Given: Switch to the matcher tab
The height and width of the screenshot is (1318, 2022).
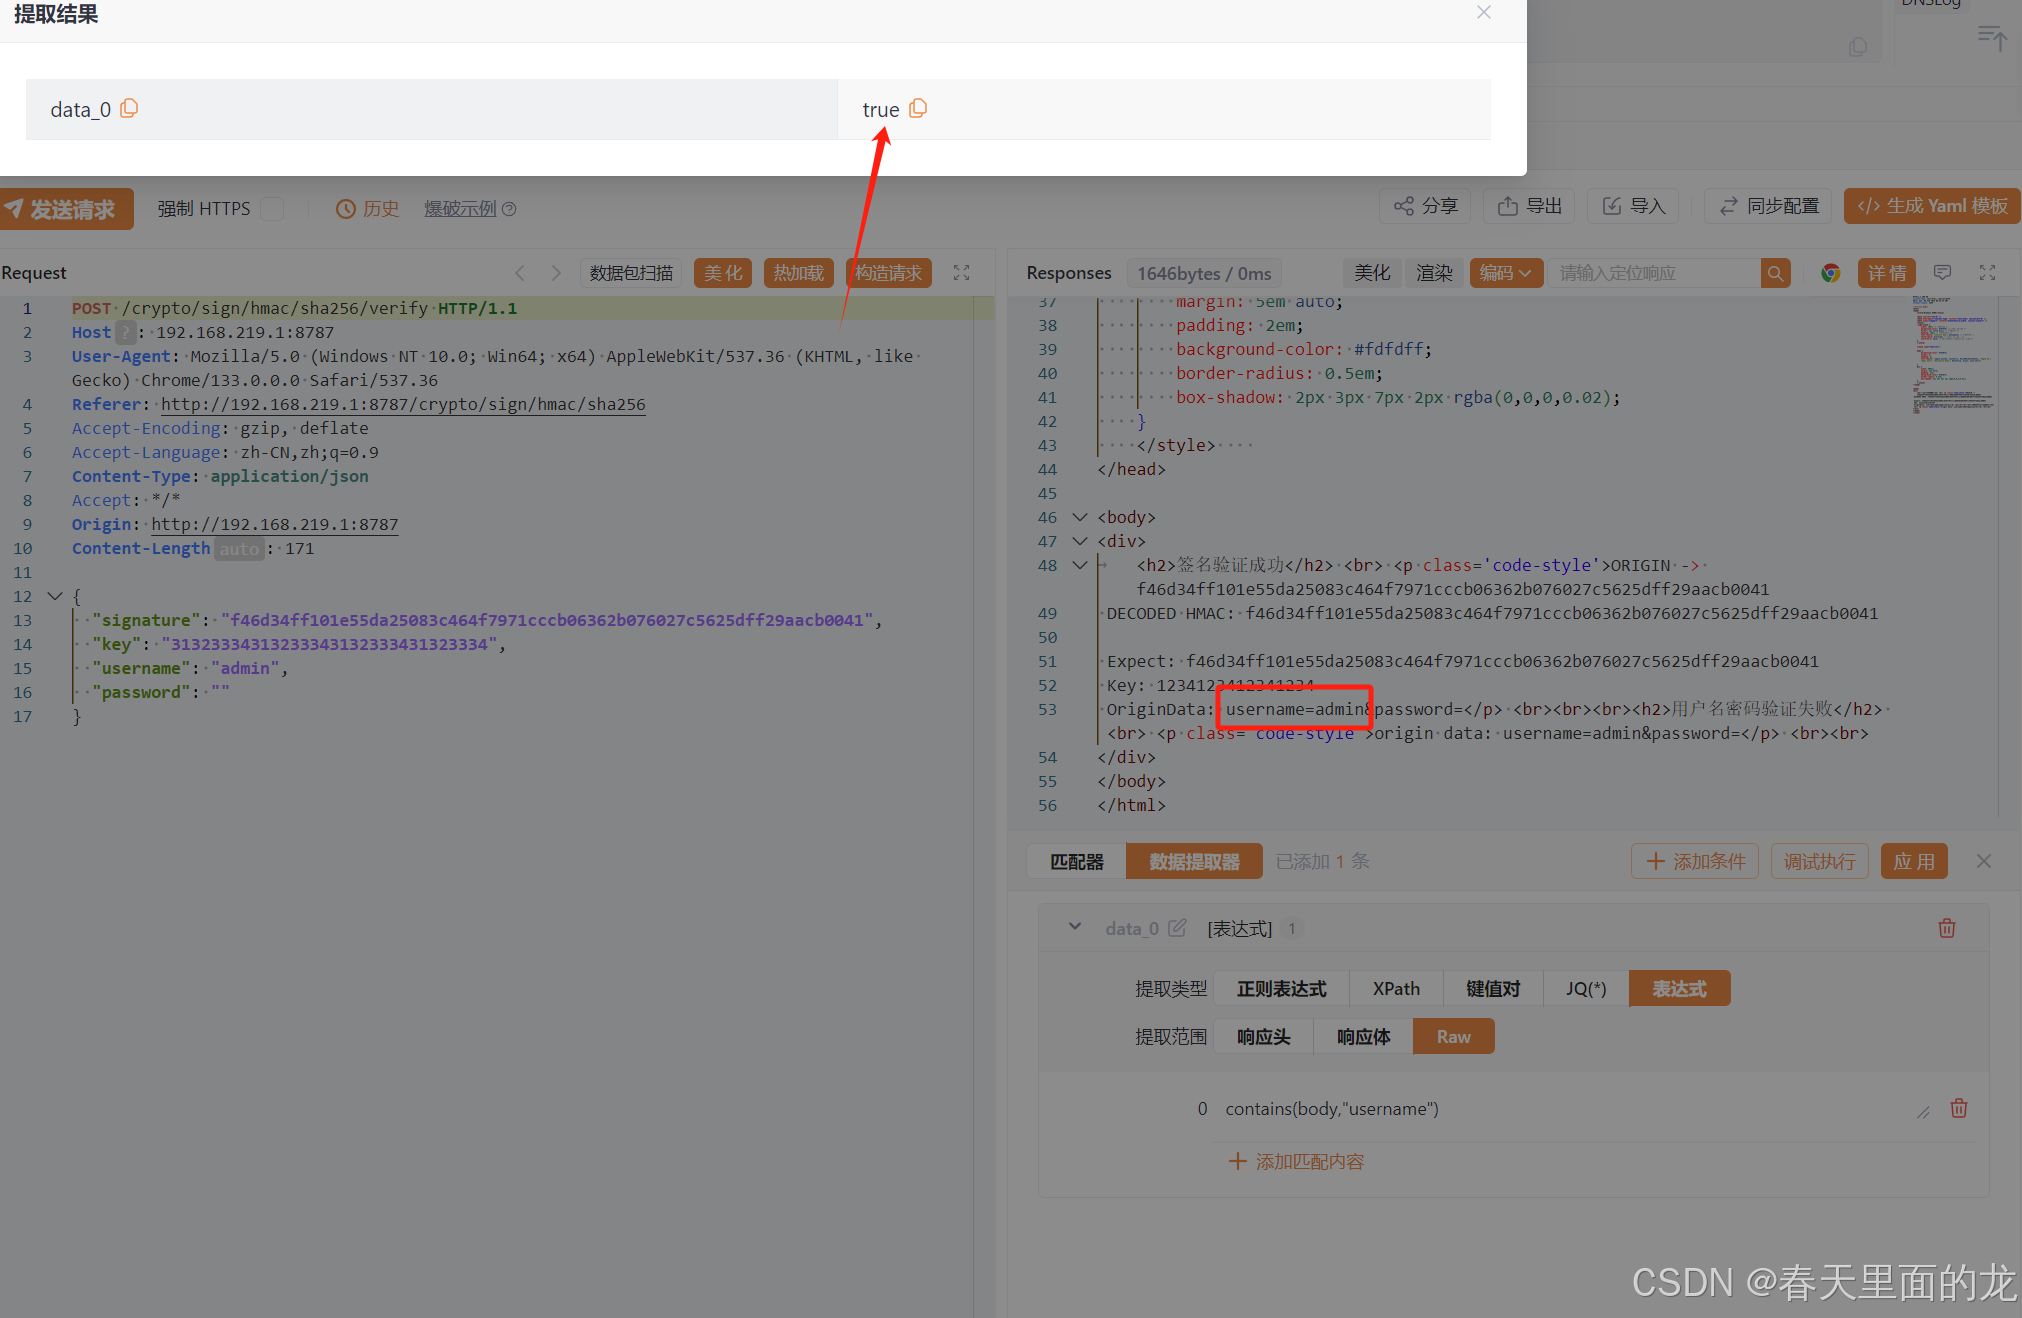Looking at the screenshot, I should point(1076,861).
